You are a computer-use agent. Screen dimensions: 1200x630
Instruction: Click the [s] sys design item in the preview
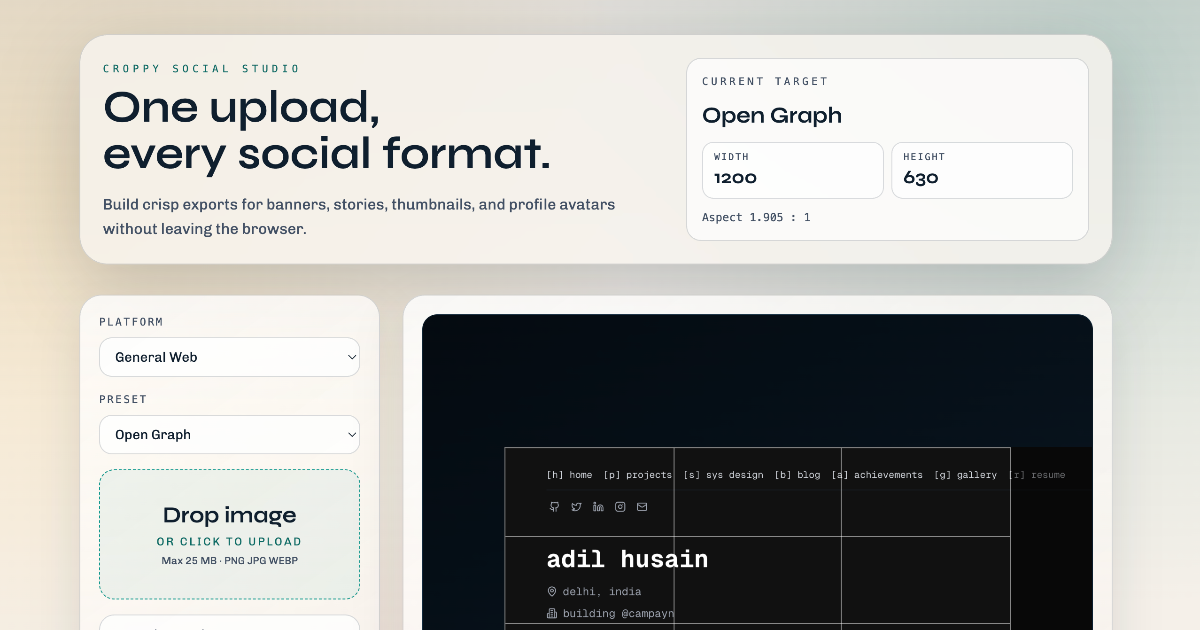[723, 475]
